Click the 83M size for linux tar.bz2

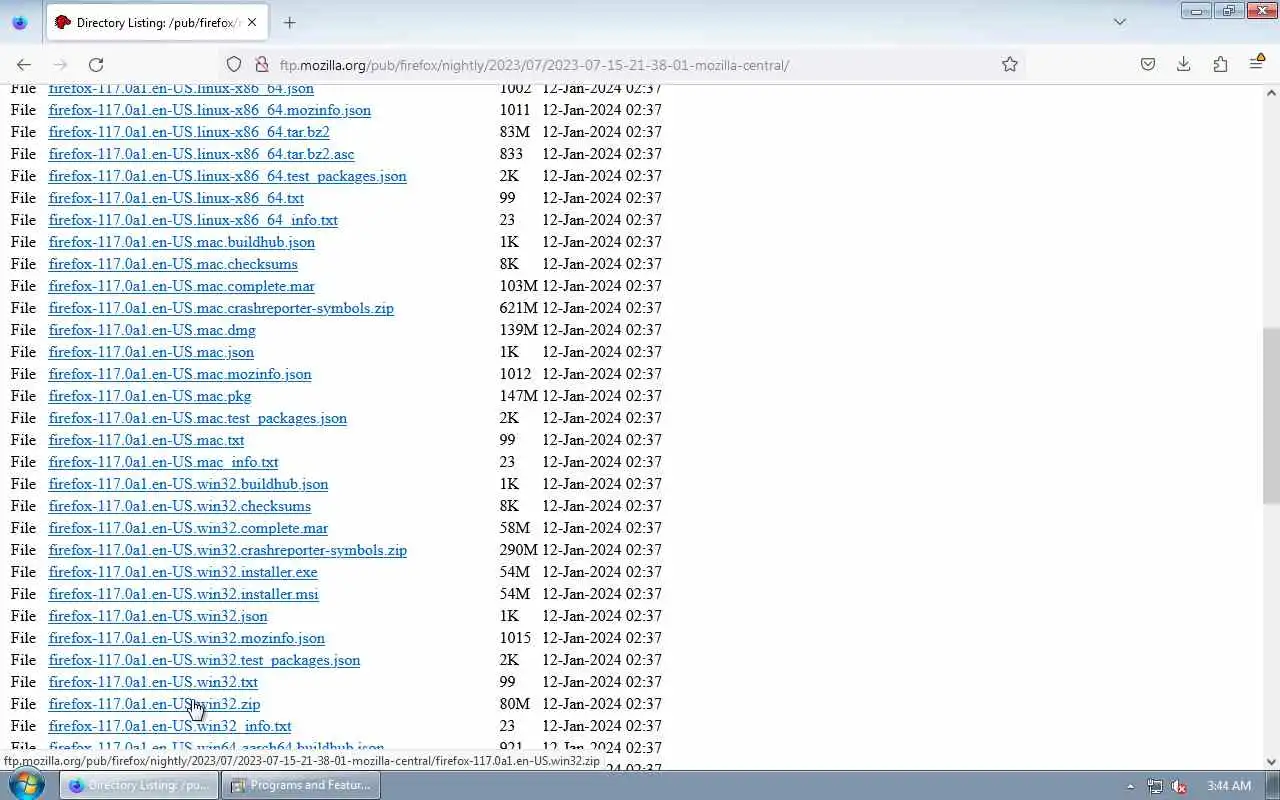tap(515, 132)
